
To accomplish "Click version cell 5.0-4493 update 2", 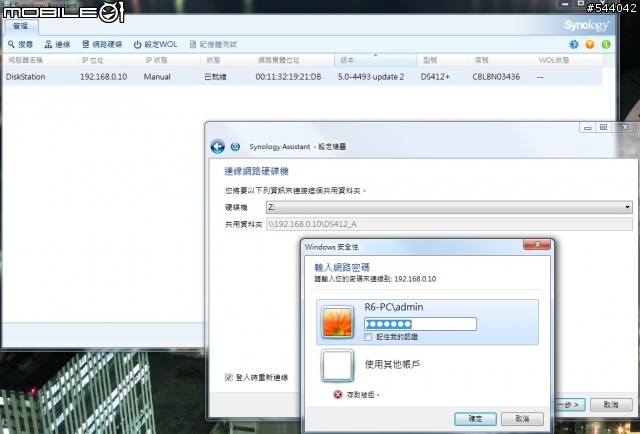I will coord(371,77).
